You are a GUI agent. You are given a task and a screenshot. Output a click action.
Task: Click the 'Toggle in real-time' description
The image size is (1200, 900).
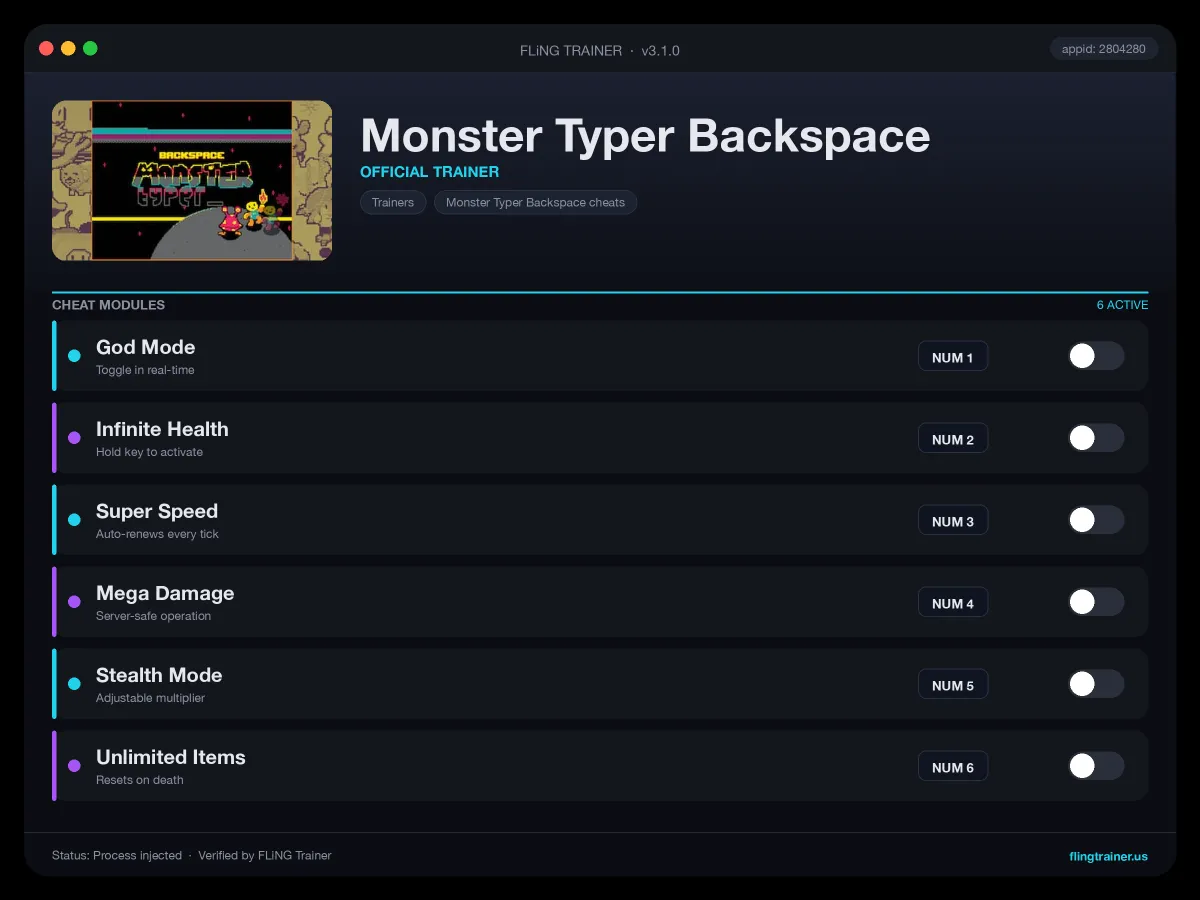pyautogui.click(x=145, y=370)
